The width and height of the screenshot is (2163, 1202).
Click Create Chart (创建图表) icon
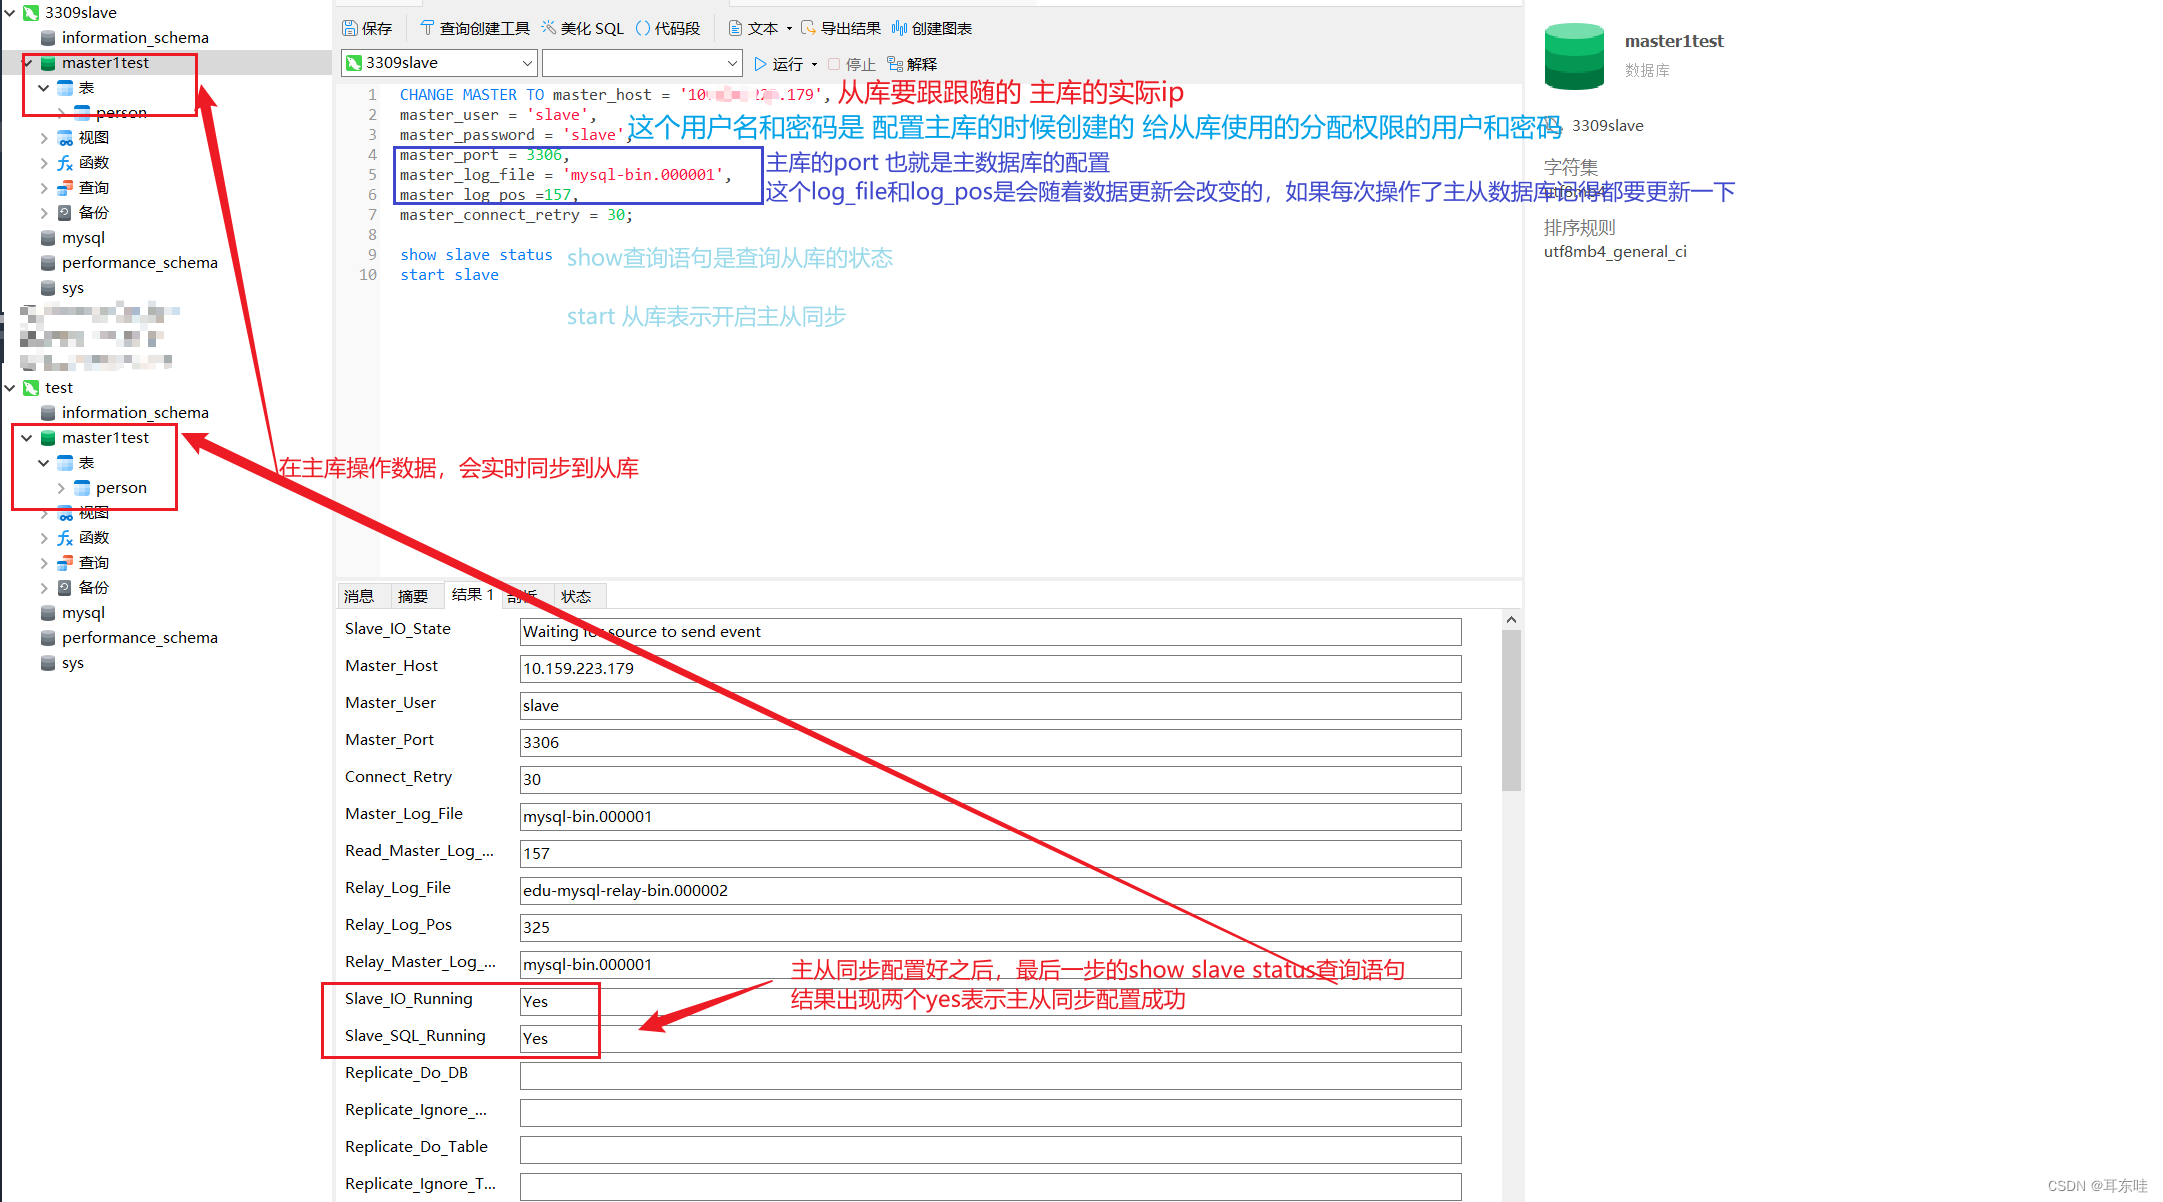[x=899, y=28]
